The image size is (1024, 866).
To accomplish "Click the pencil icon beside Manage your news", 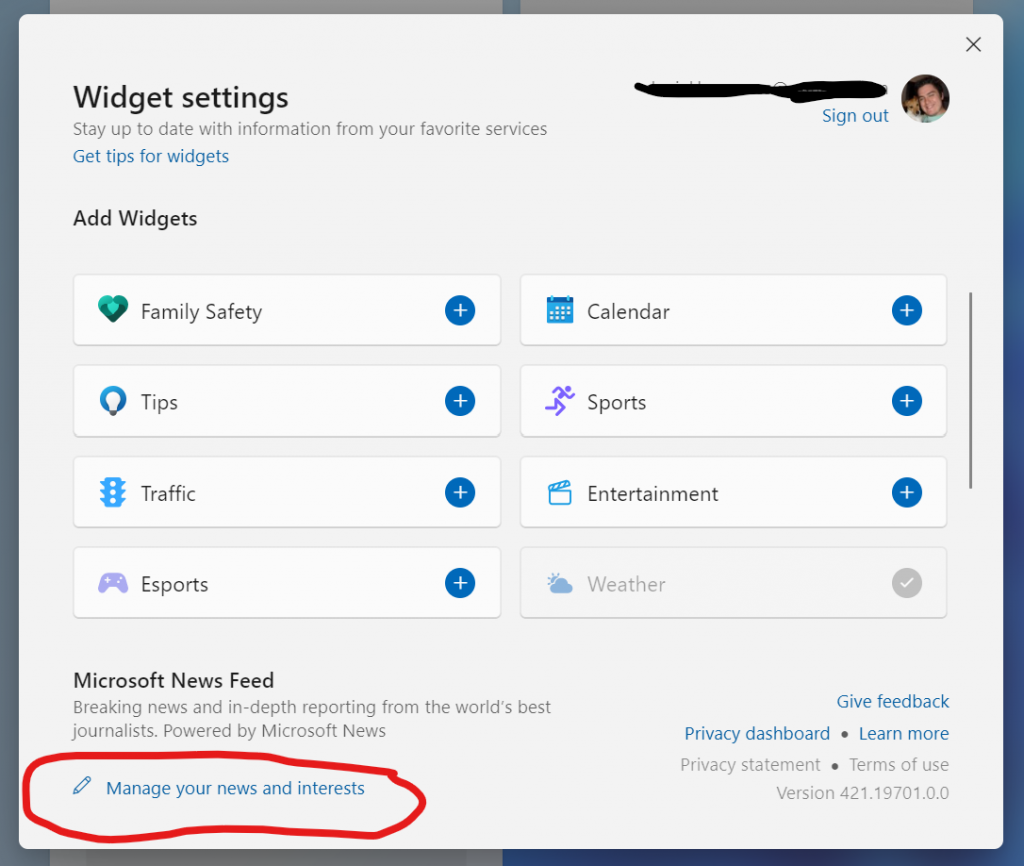I will pos(82,786).
